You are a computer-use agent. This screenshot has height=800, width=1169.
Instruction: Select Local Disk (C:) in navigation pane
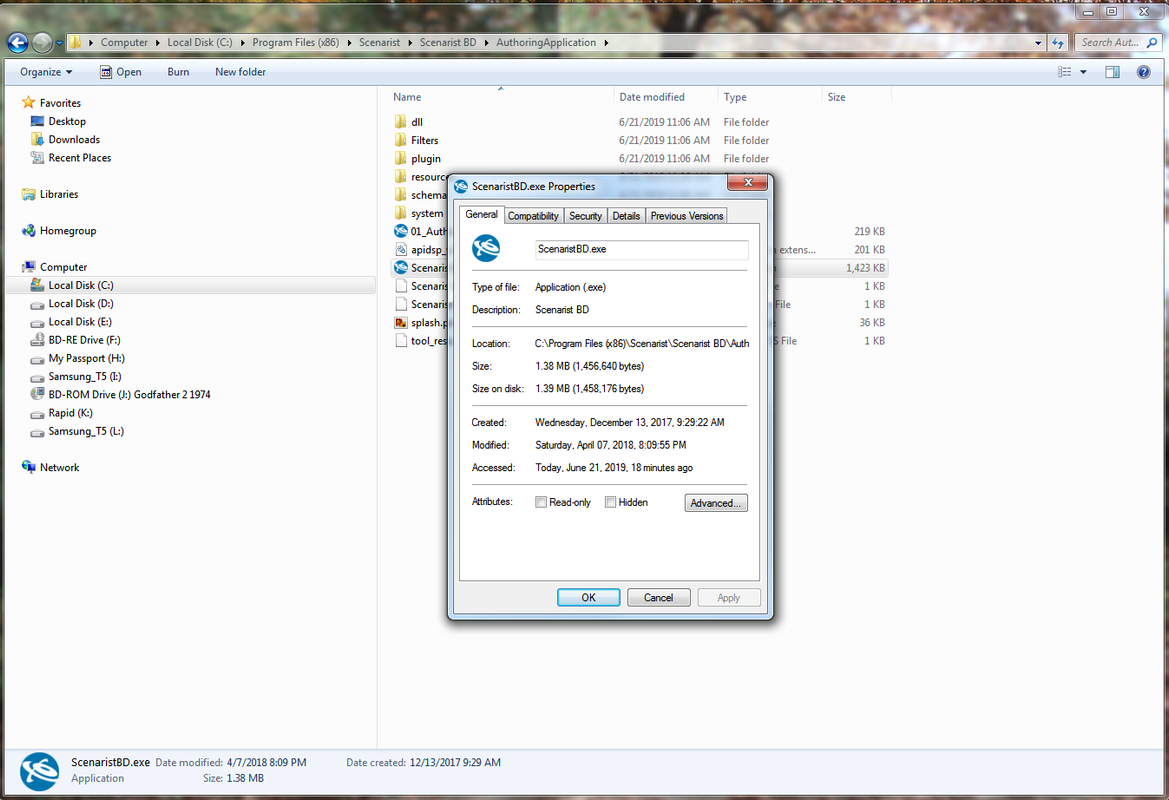click(x=191, y=285)
